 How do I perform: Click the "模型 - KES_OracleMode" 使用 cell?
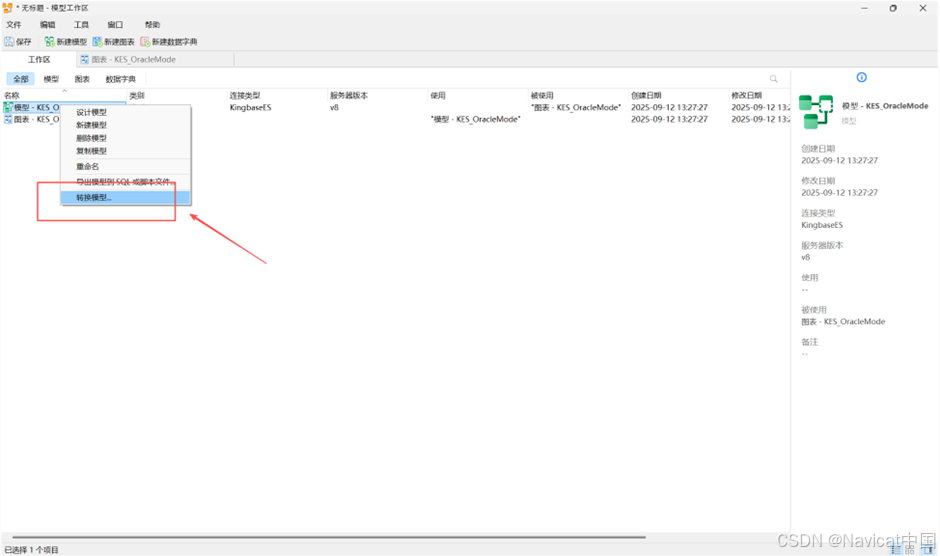coord(475,119)
